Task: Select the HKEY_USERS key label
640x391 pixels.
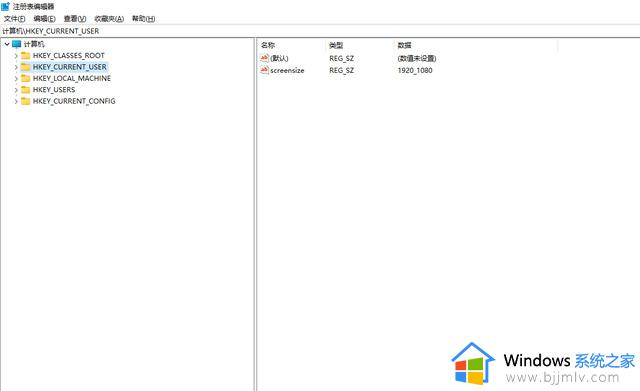Action: point(54,90)
